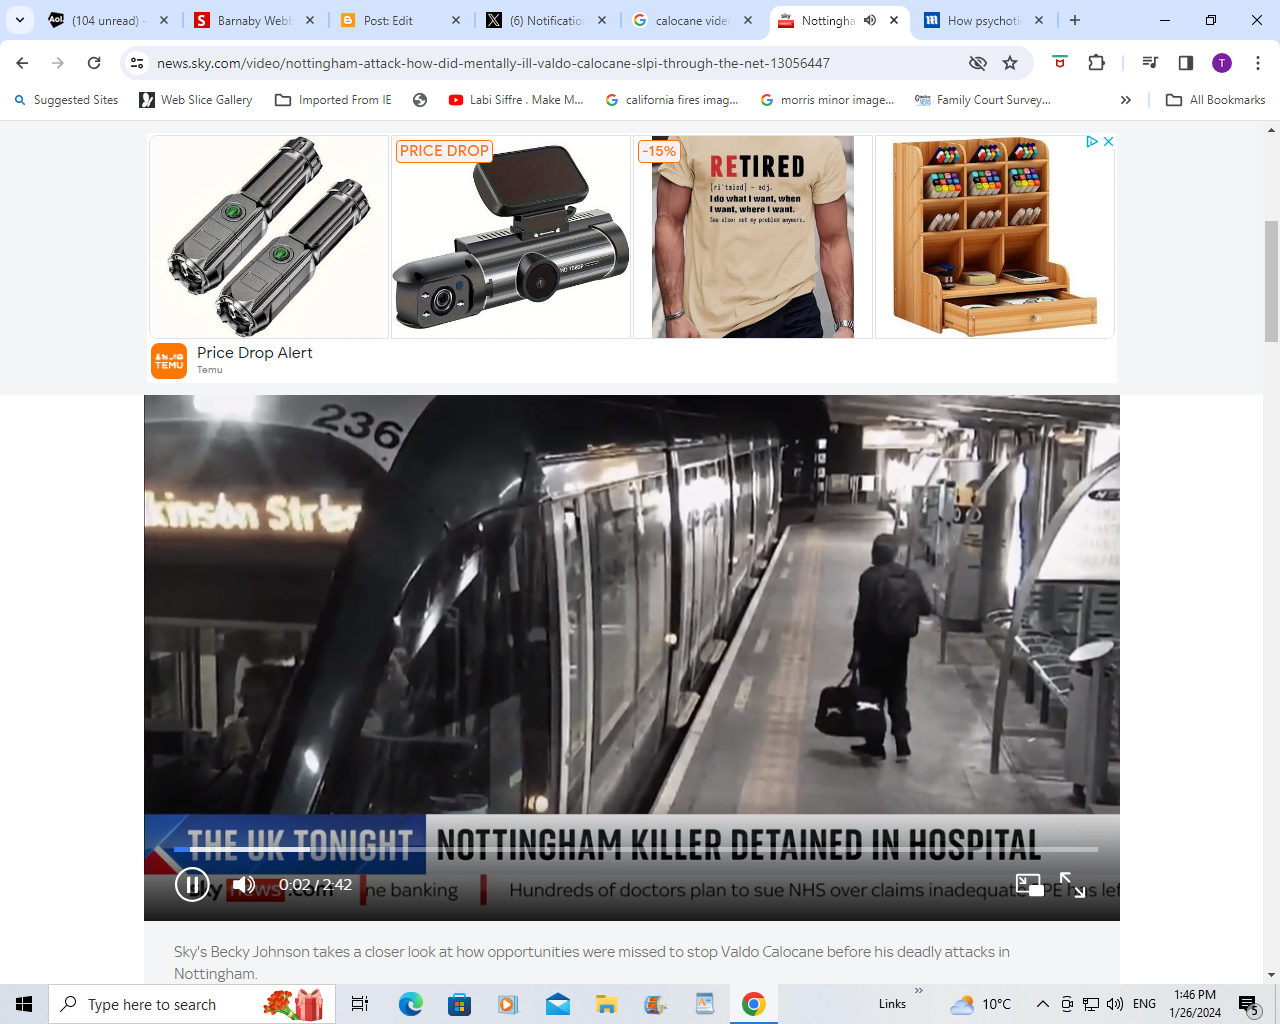Click the dash cam PRICE DROP ad
Screen dimensions: 1280x1024
pyautogui.click(x=511, y=237)
